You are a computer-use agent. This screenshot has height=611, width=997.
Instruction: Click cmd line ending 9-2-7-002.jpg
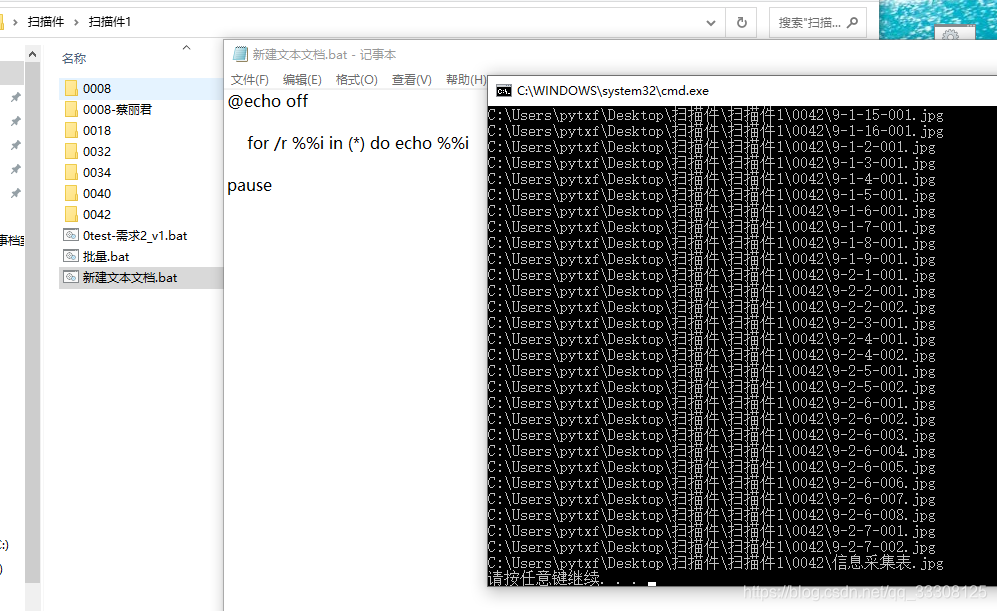(x=712, y=547)
